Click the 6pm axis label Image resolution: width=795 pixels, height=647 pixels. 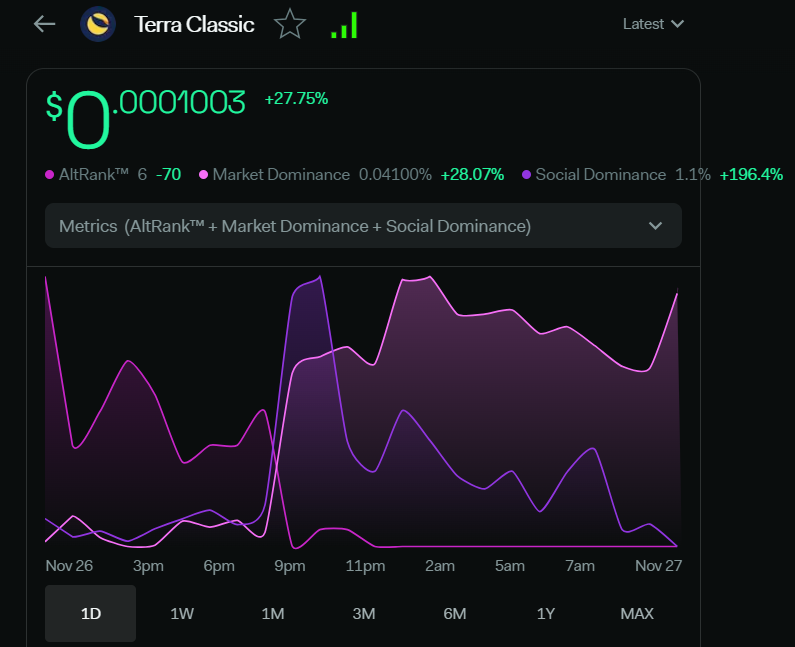coord(219,566)
